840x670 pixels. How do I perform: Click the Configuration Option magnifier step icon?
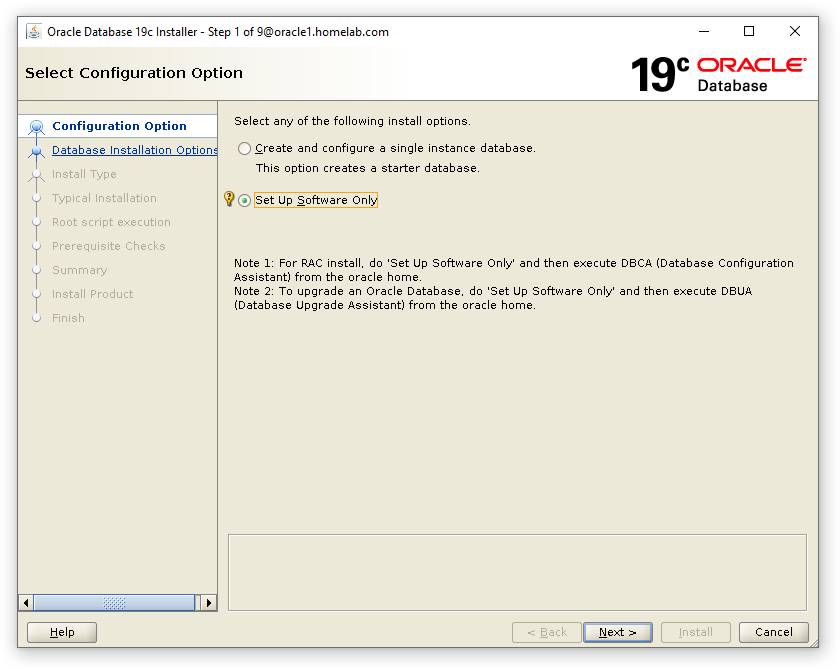(36, 126)
